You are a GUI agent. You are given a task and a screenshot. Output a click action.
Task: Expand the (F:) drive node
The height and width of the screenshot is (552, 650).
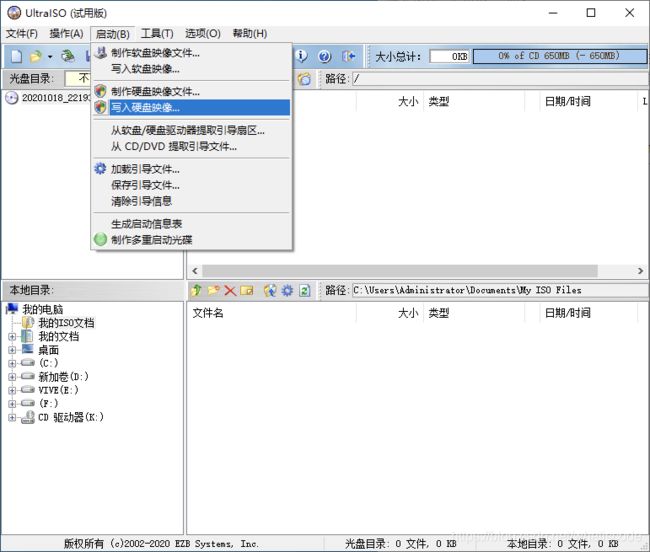coord(12,403)
